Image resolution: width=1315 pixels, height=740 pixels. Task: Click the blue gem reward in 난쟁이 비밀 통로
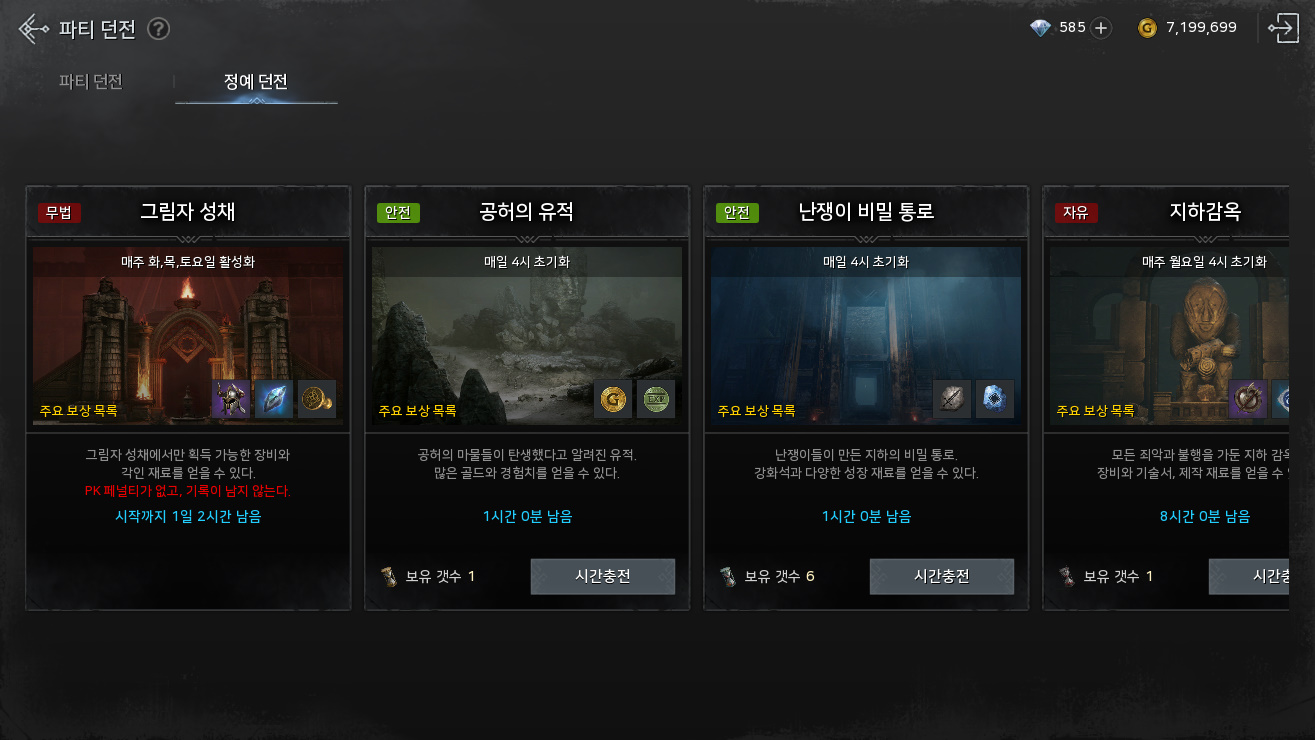(995, 399)
